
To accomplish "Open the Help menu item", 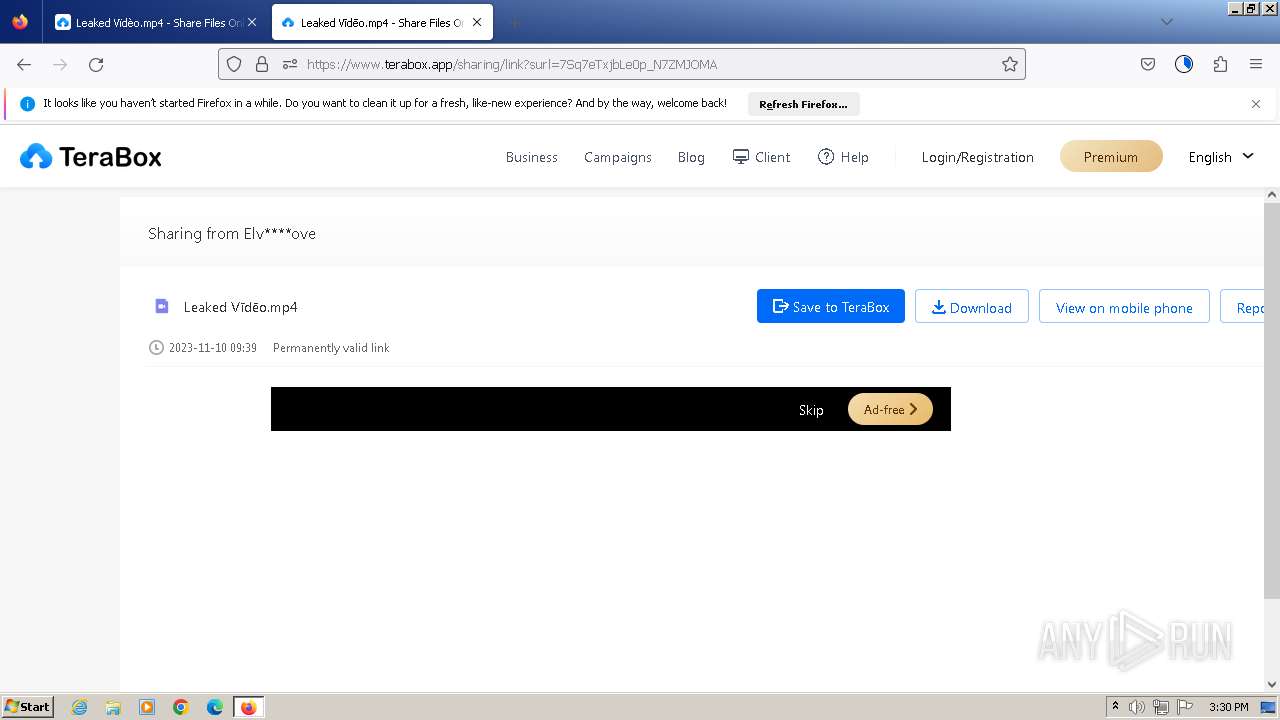I will [x=843, y=157].
